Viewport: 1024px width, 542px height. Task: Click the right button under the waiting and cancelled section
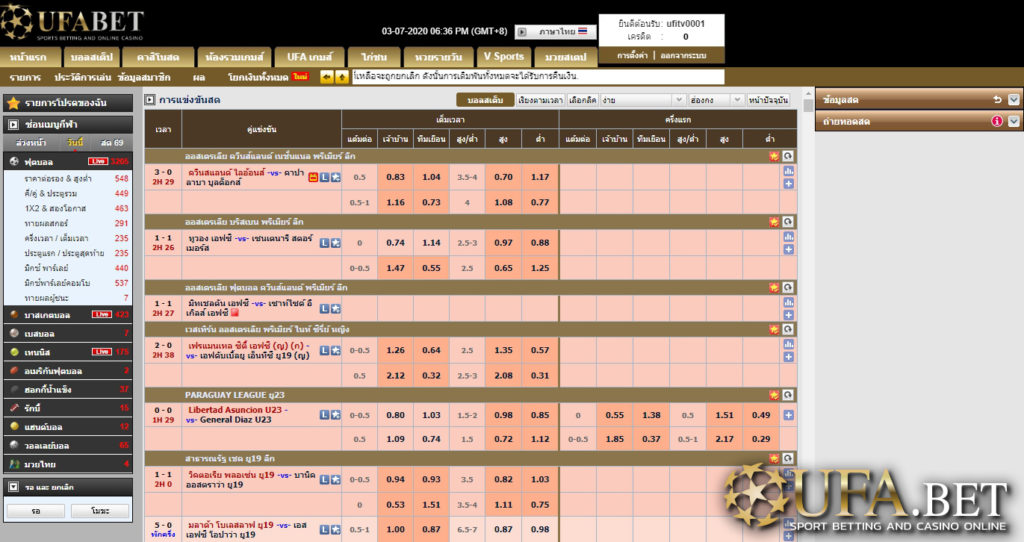100,511
